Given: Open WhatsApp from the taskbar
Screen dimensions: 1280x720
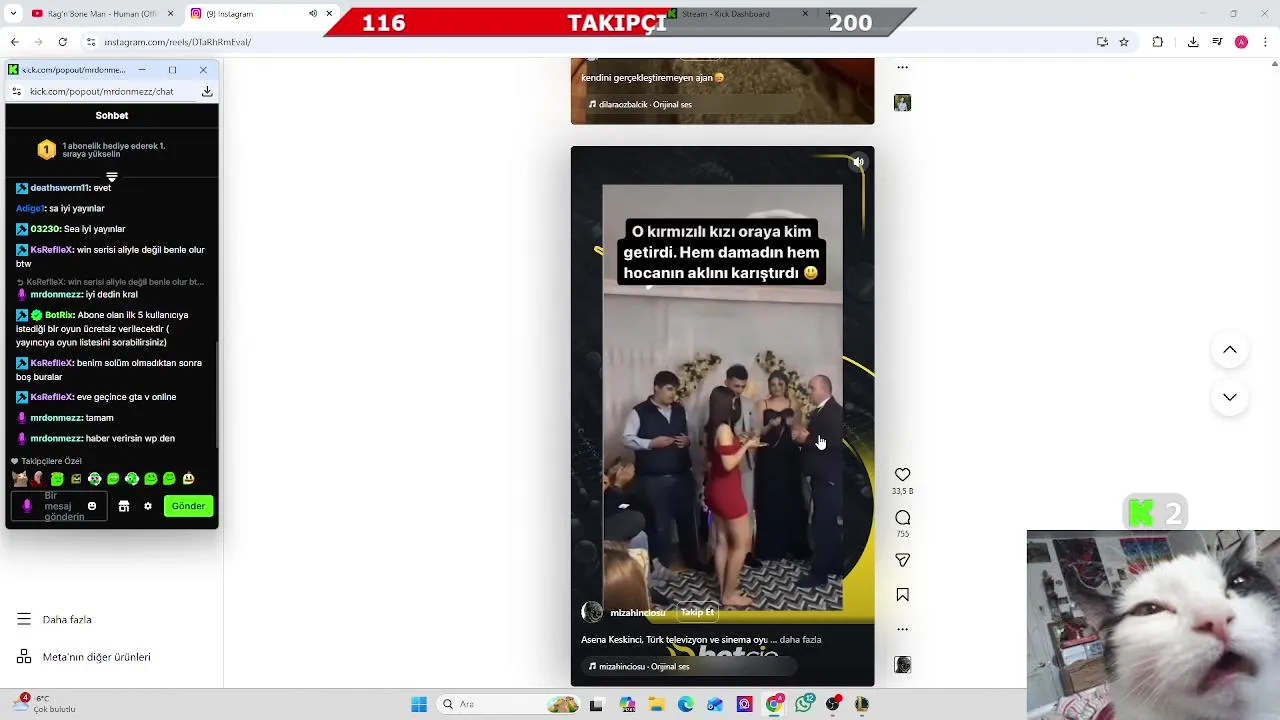Looking at the screenshot, I should pos(804,704).
